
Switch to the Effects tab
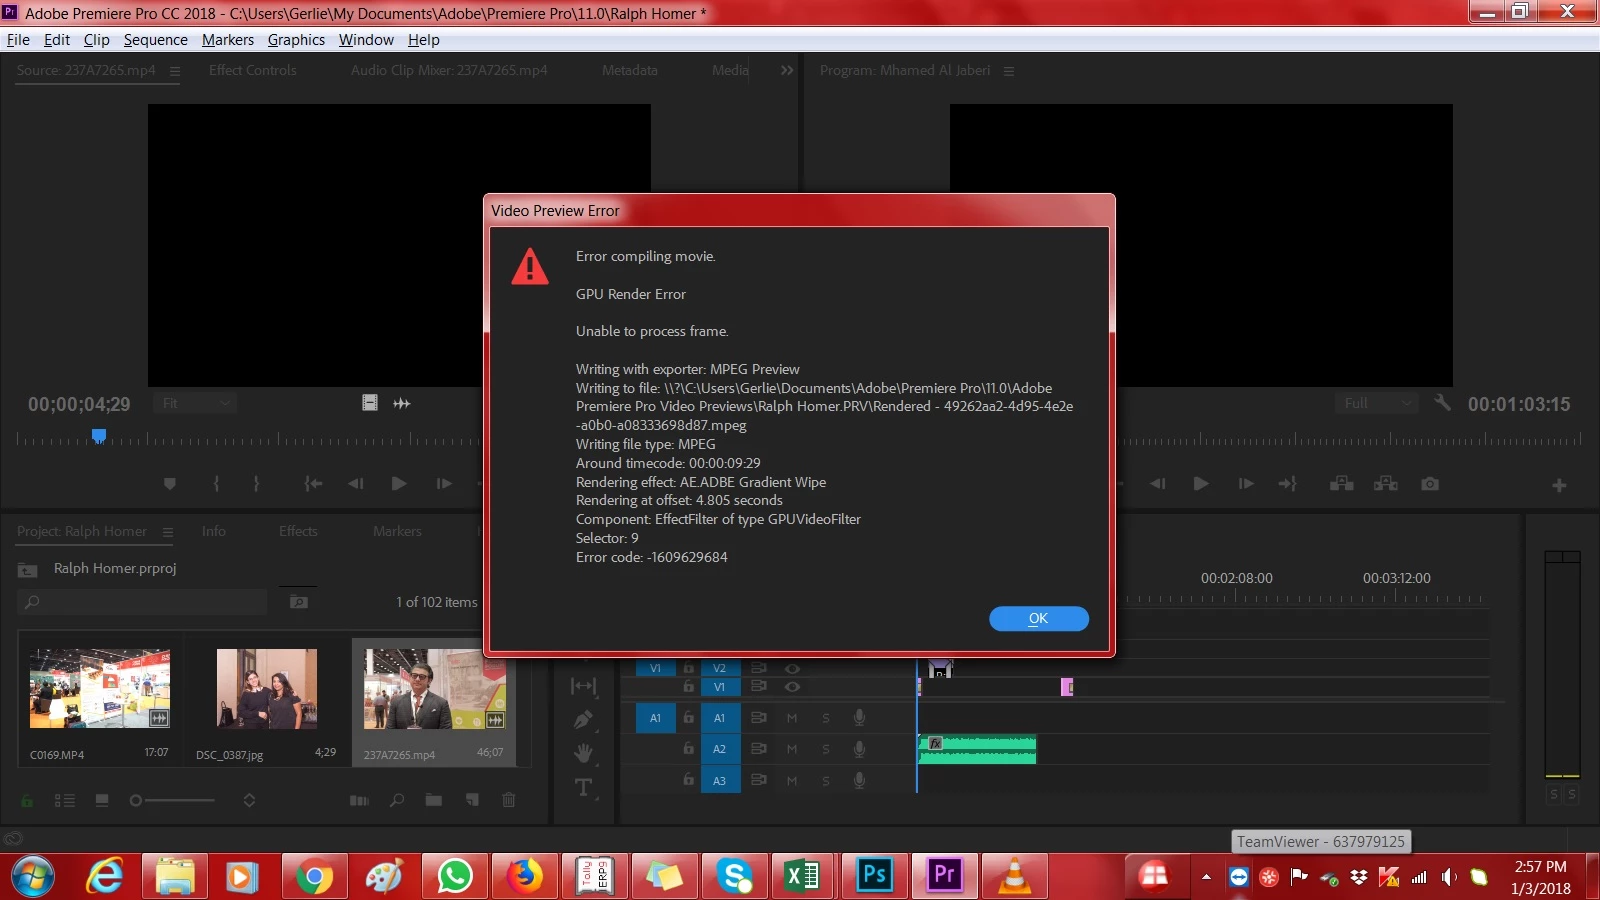click(x=298, y=531)
